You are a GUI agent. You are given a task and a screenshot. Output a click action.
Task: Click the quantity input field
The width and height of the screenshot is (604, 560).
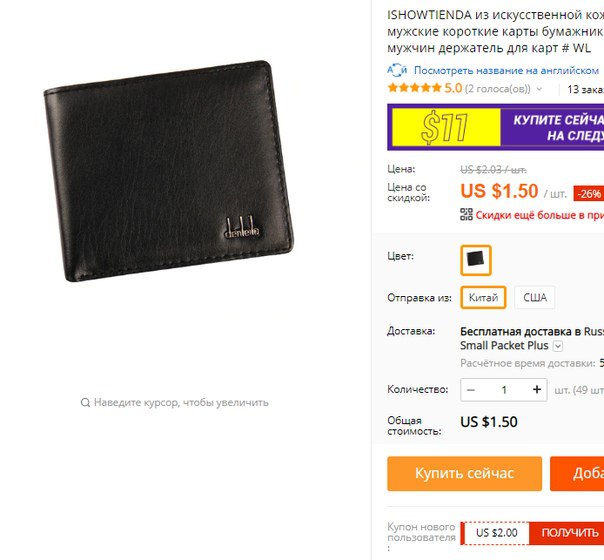(504, 390)
